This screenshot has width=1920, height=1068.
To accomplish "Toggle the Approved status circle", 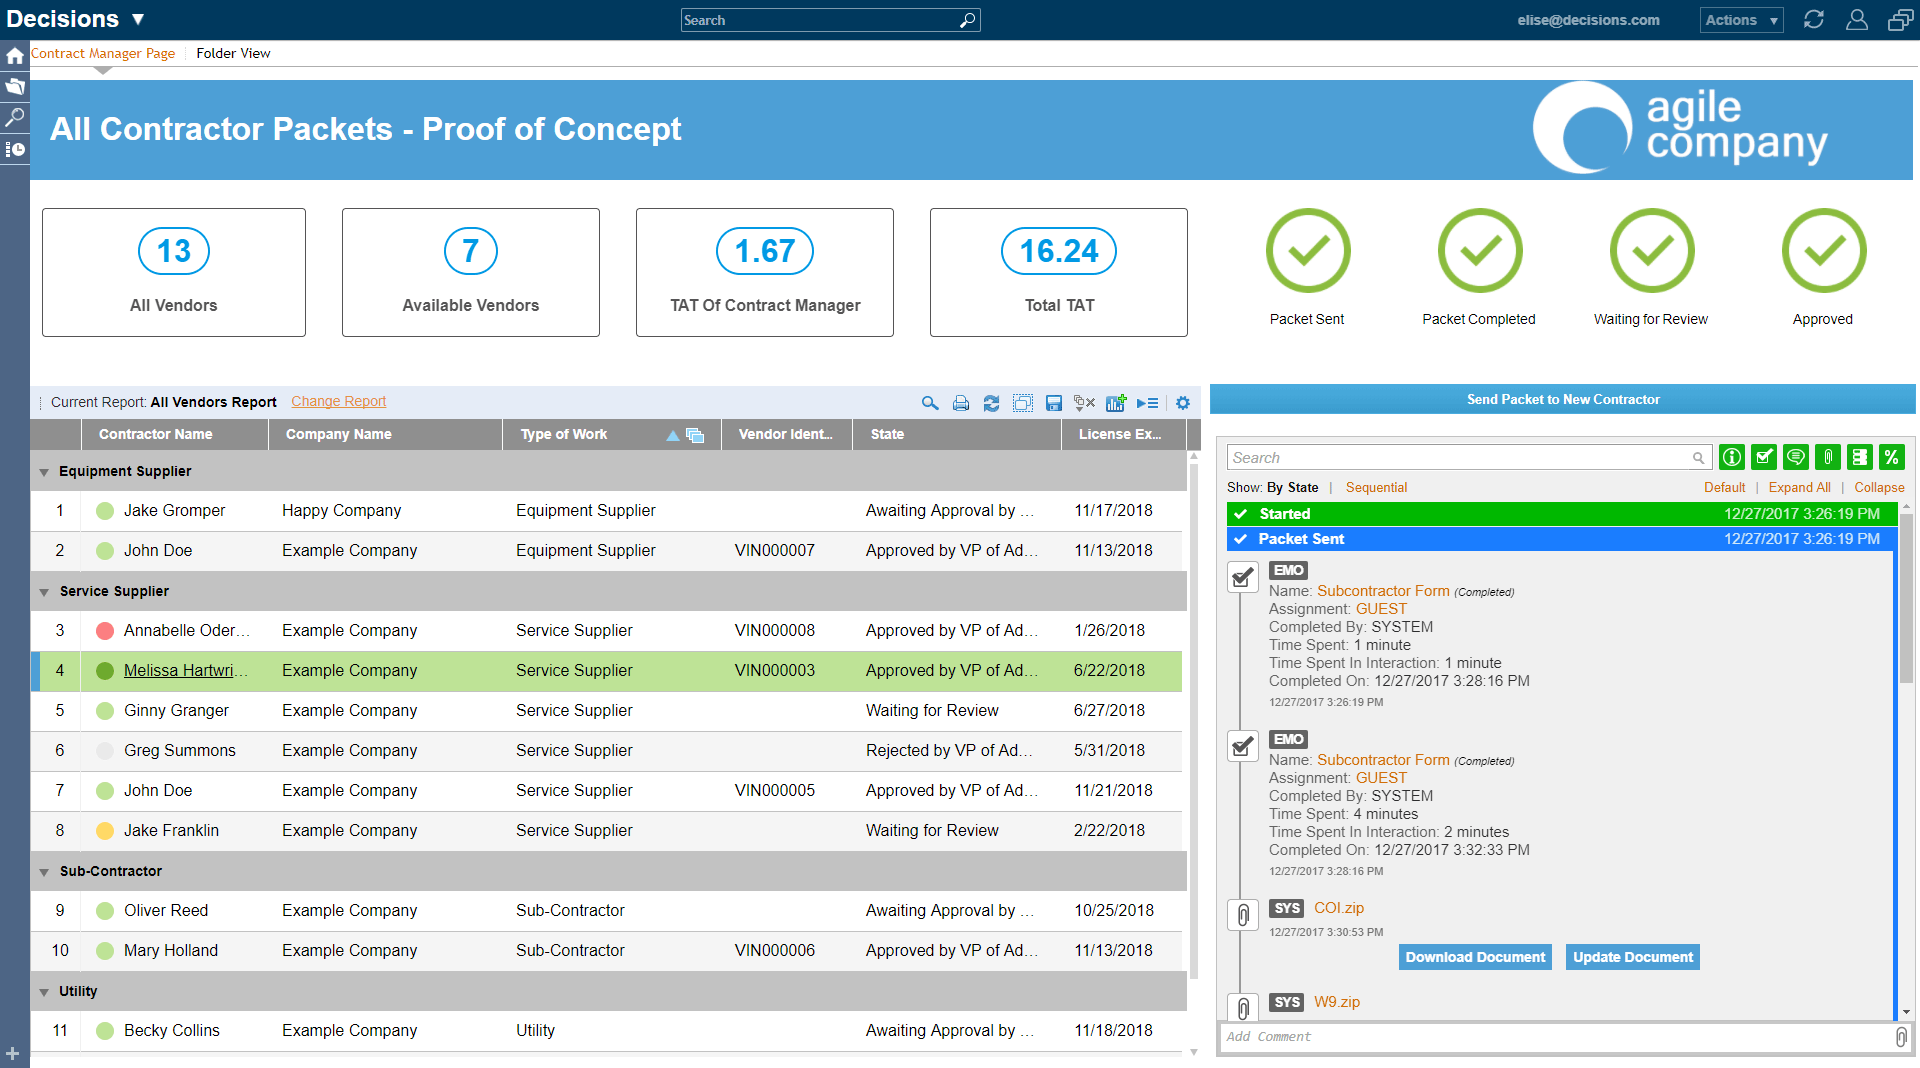I will pos(1824,251).
